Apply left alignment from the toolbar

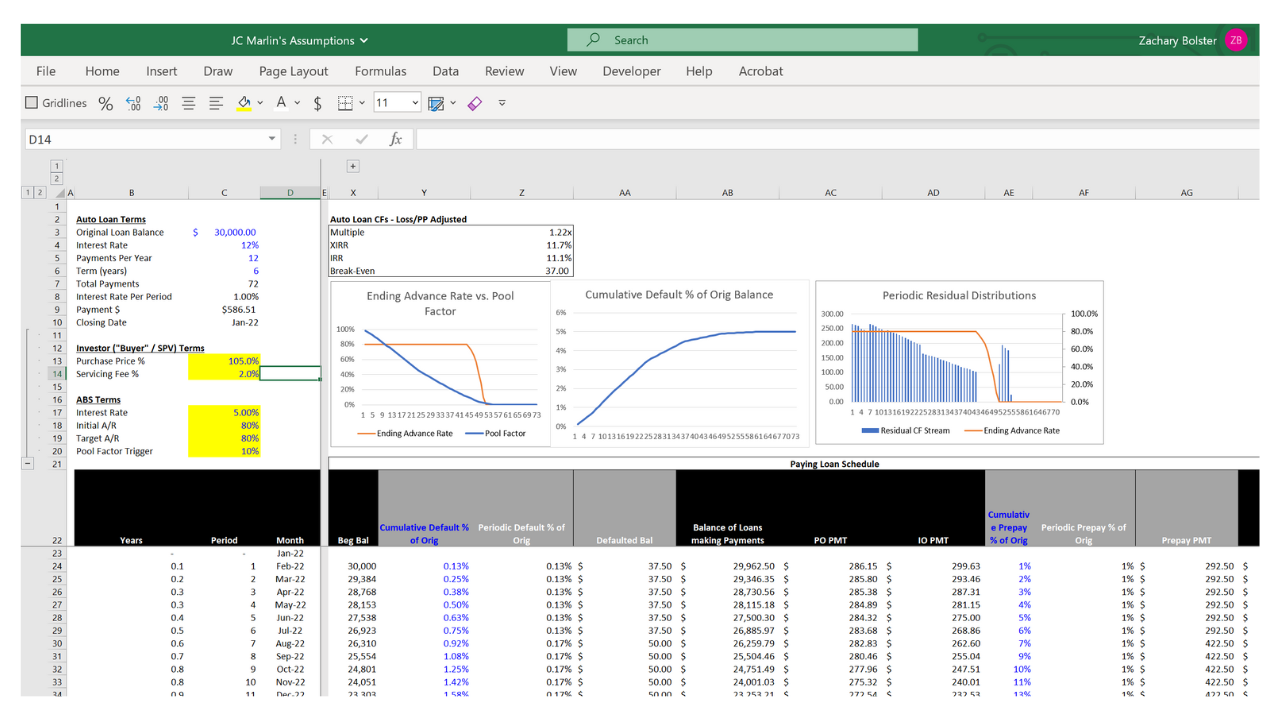click(x=215, y=103)
